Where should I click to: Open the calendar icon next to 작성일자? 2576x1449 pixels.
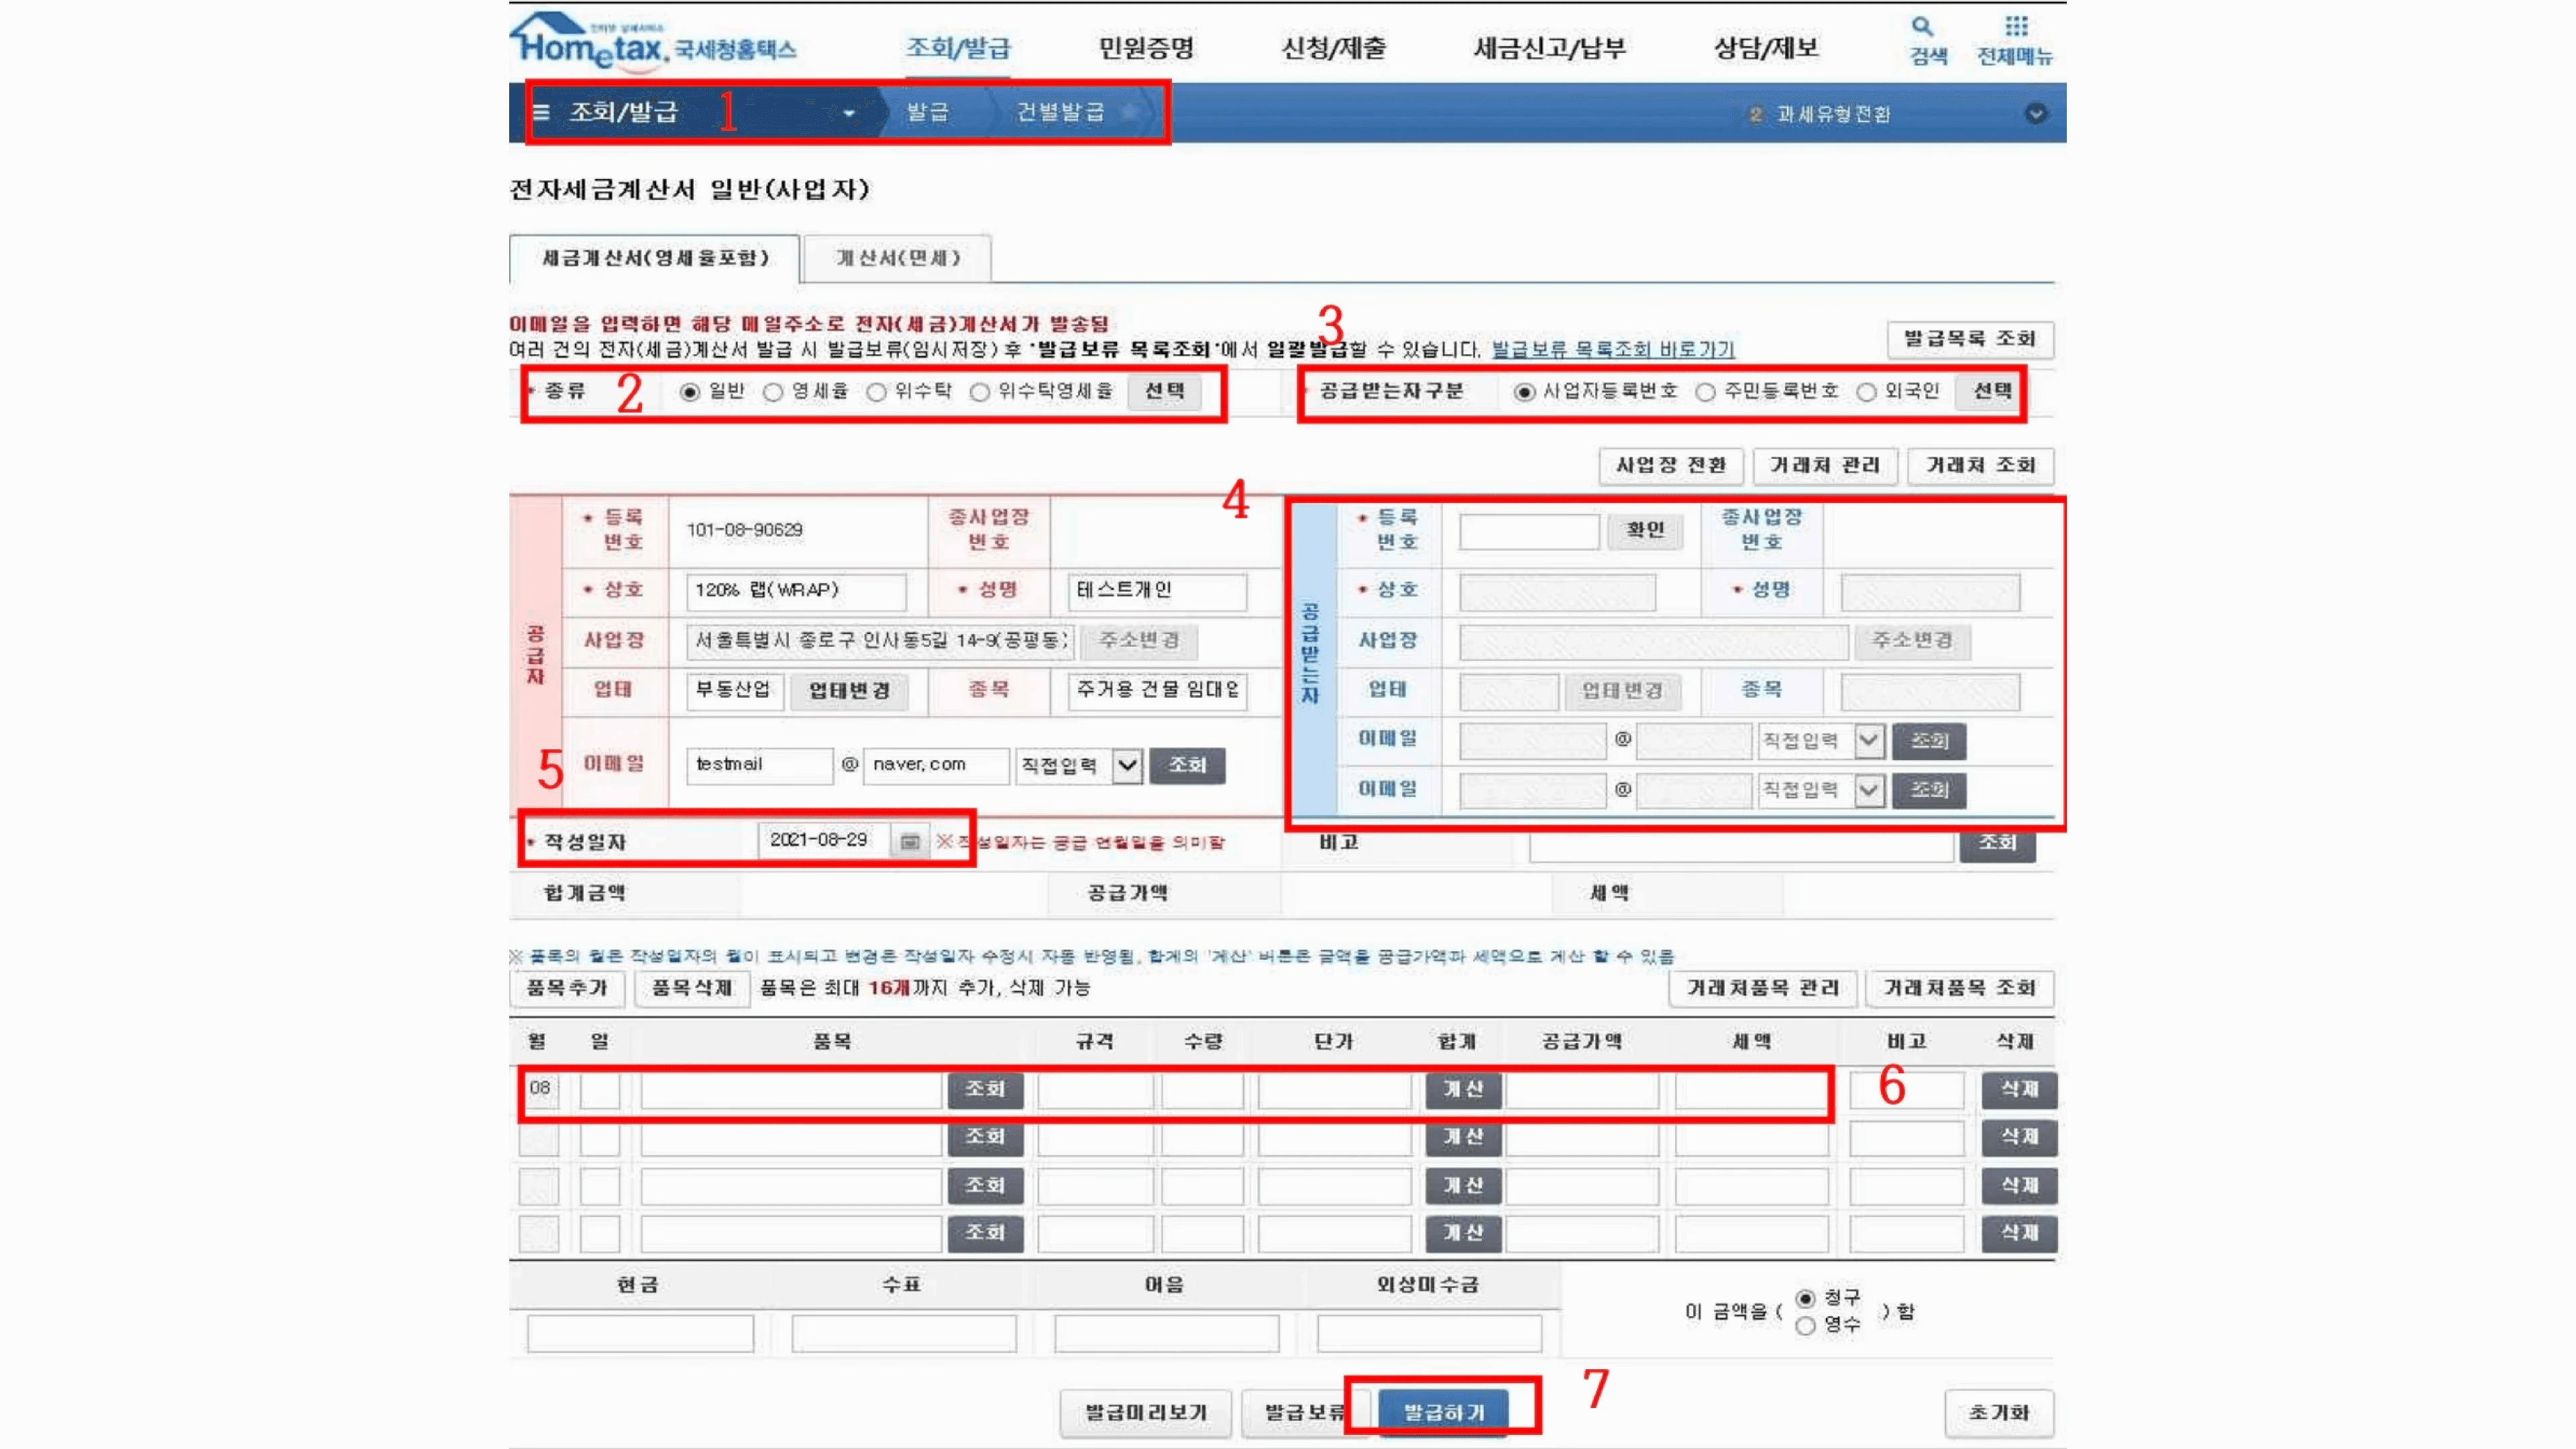[x=909, y=841]
